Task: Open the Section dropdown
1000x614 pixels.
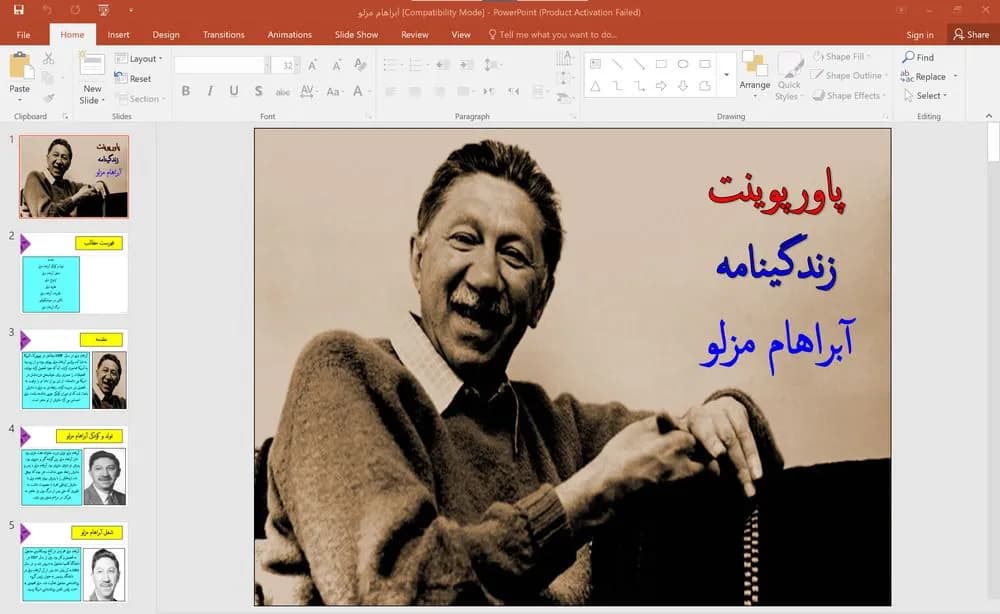Action: (x=140, y=99)
